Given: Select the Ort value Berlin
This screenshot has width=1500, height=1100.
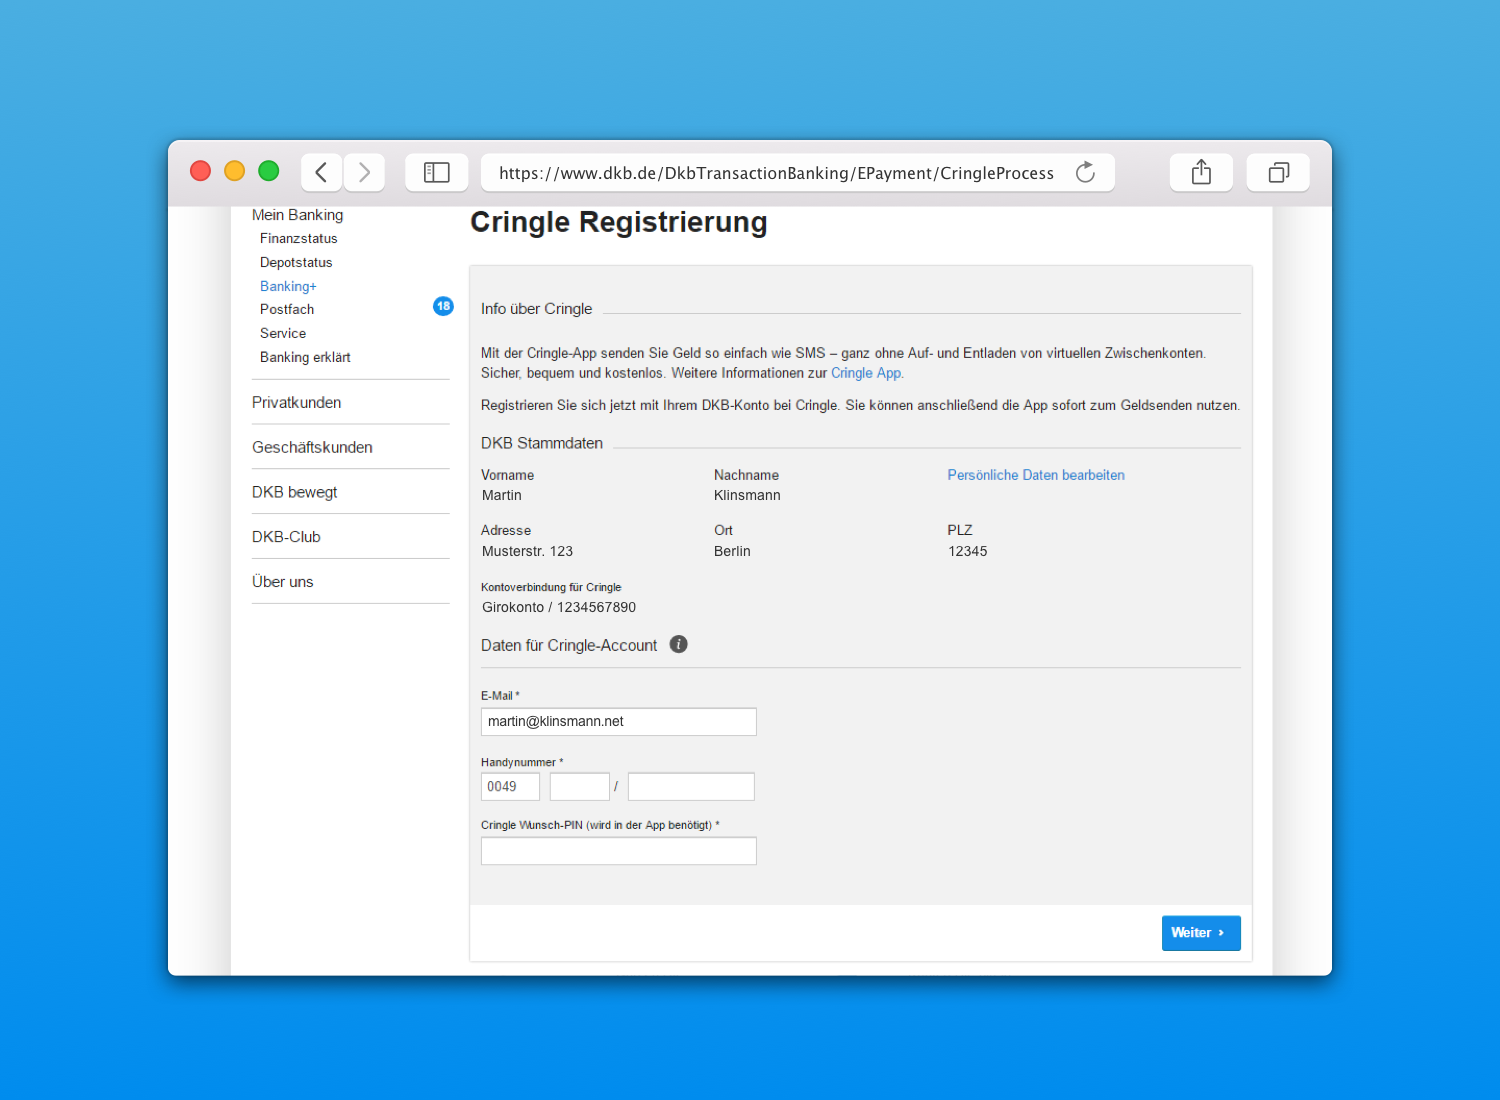Looking at the screenshot, I should [x=732, y=551].
